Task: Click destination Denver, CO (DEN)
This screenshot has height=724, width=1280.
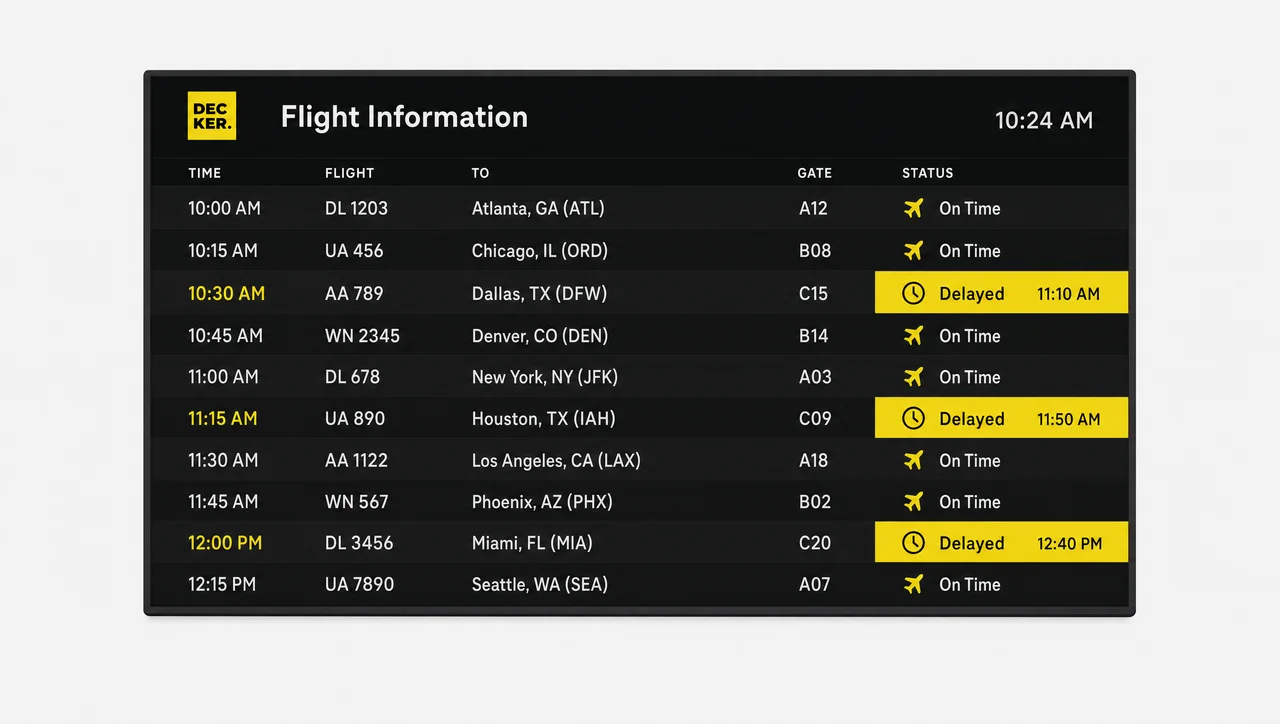Action: click(540, 336)
